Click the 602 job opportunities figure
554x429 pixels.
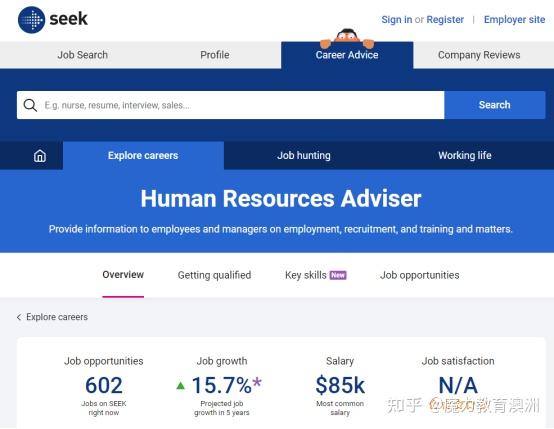coord(104,385)
